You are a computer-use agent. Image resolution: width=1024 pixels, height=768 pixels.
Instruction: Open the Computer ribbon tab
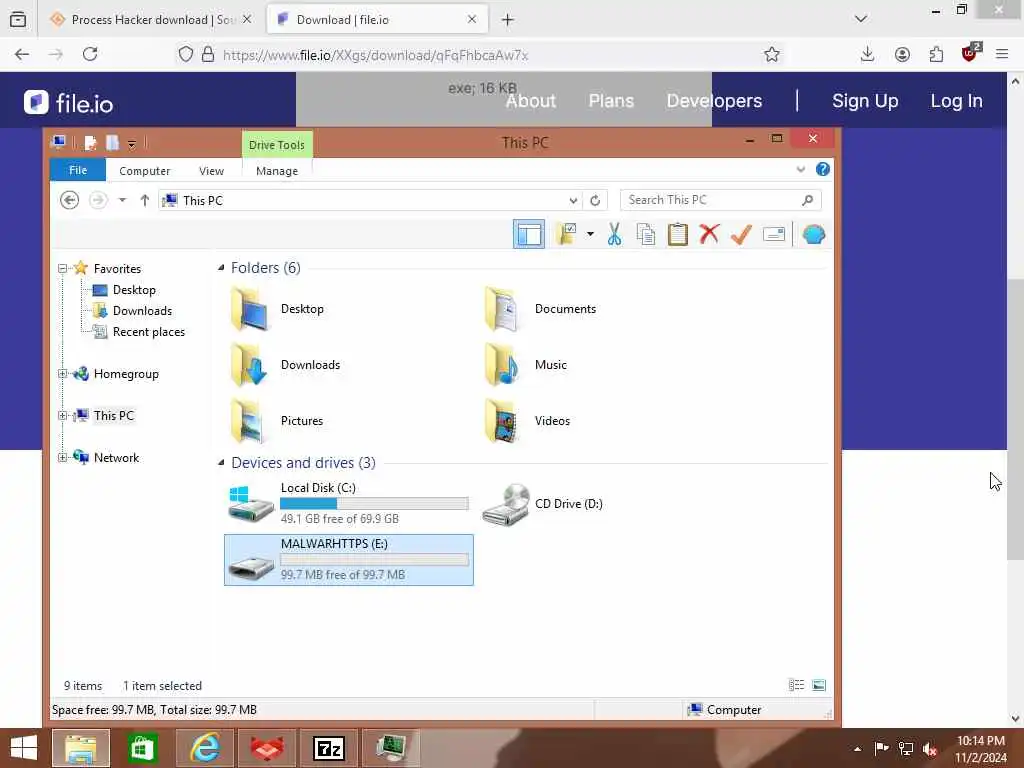144,170
